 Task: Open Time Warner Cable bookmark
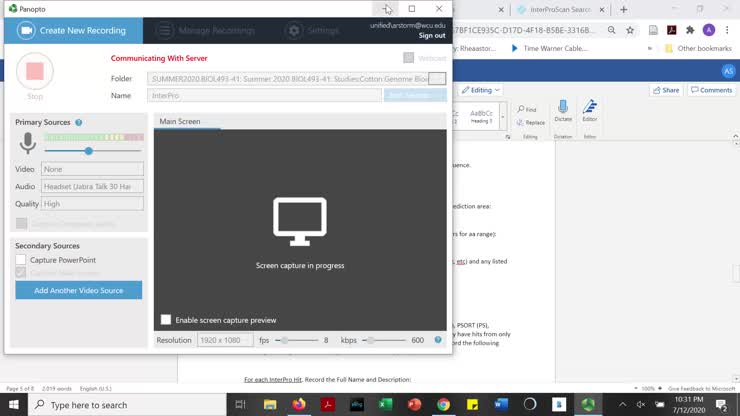550,48
